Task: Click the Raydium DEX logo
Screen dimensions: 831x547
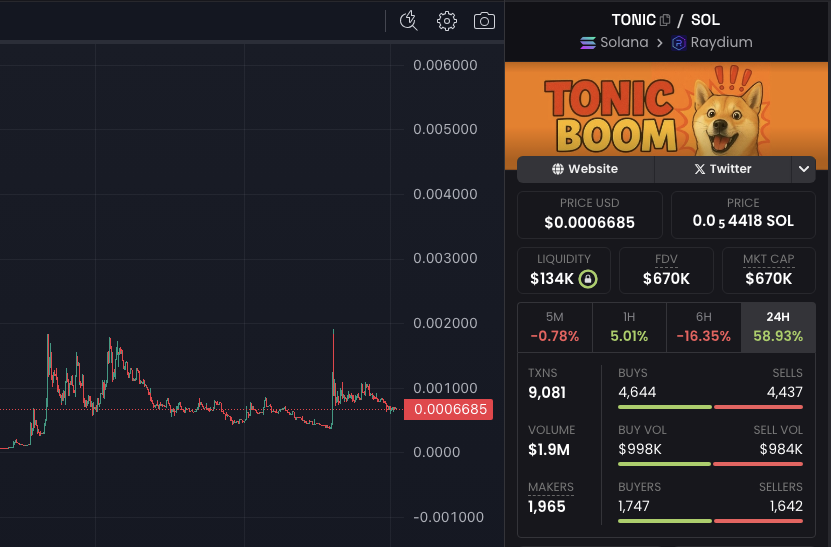Action: 679,42
